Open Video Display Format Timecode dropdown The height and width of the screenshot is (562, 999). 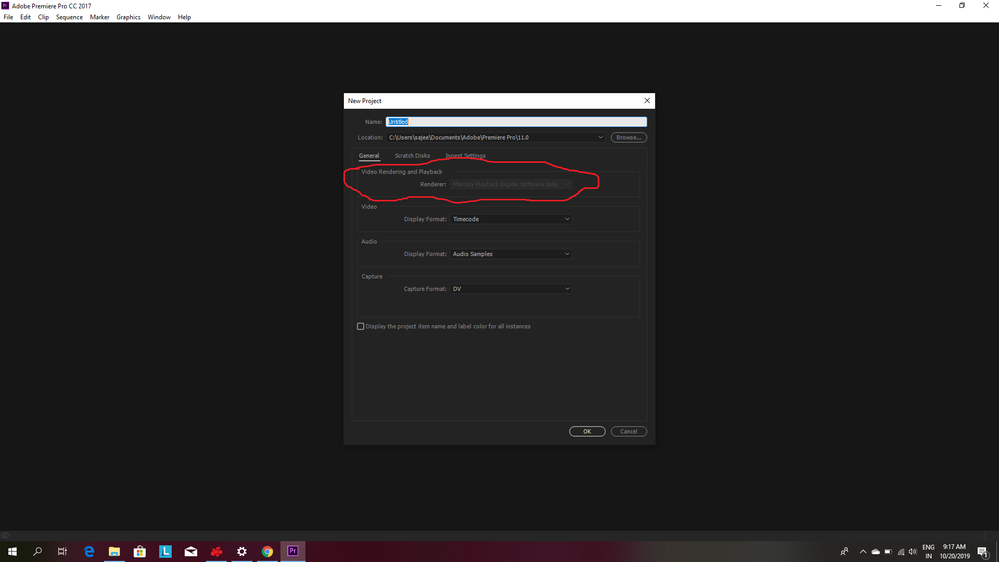[510, 219]
